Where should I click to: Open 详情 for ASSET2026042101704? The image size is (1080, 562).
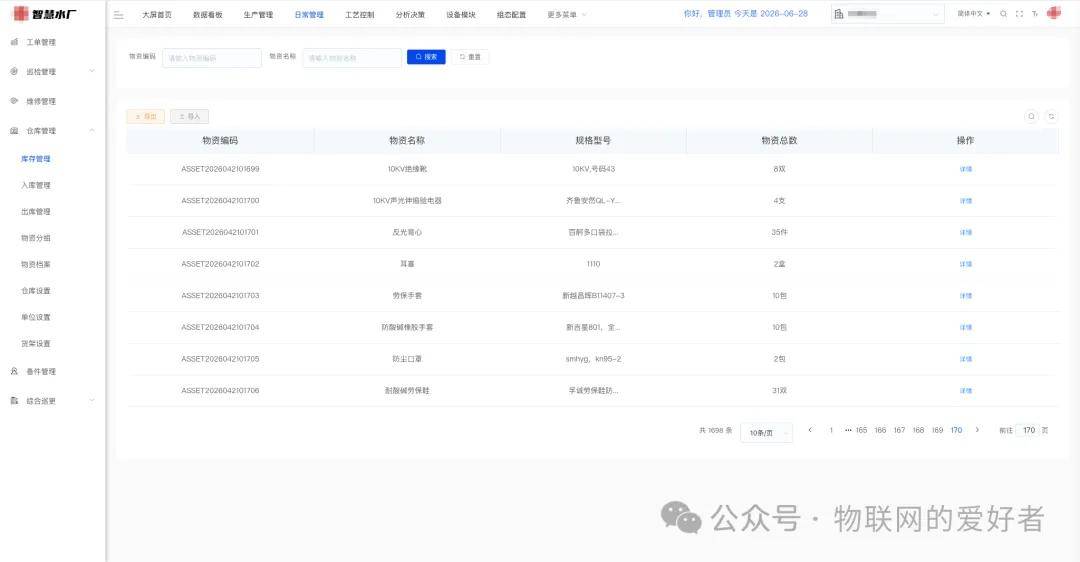(x=966, y=327)
